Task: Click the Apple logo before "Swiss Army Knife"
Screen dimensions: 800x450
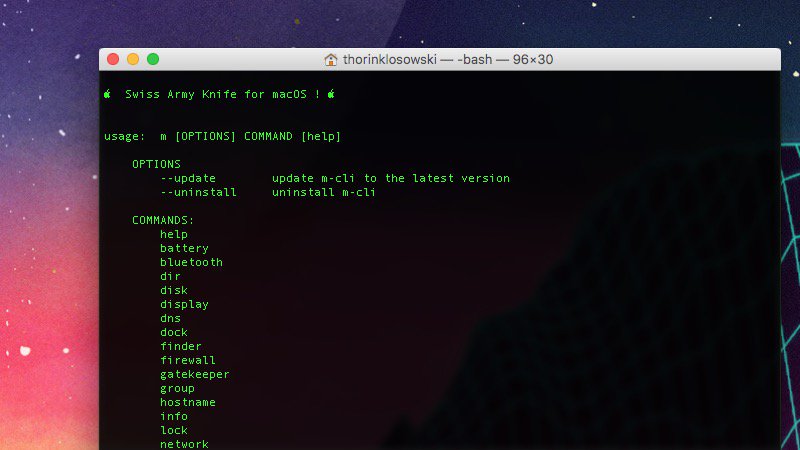Action: click(107, 94)
